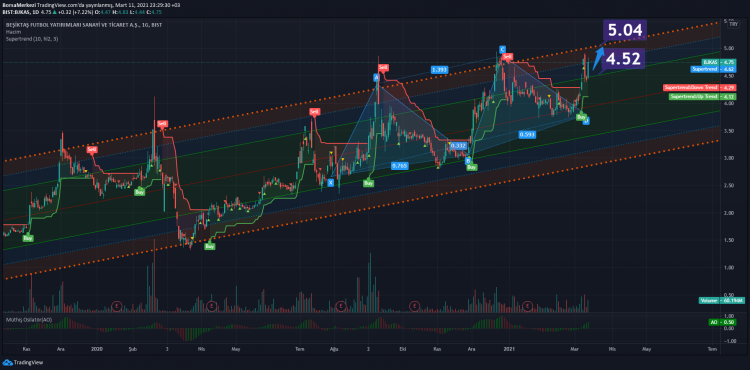Click the earnings E marker nearest 2021

click(528, 305)
